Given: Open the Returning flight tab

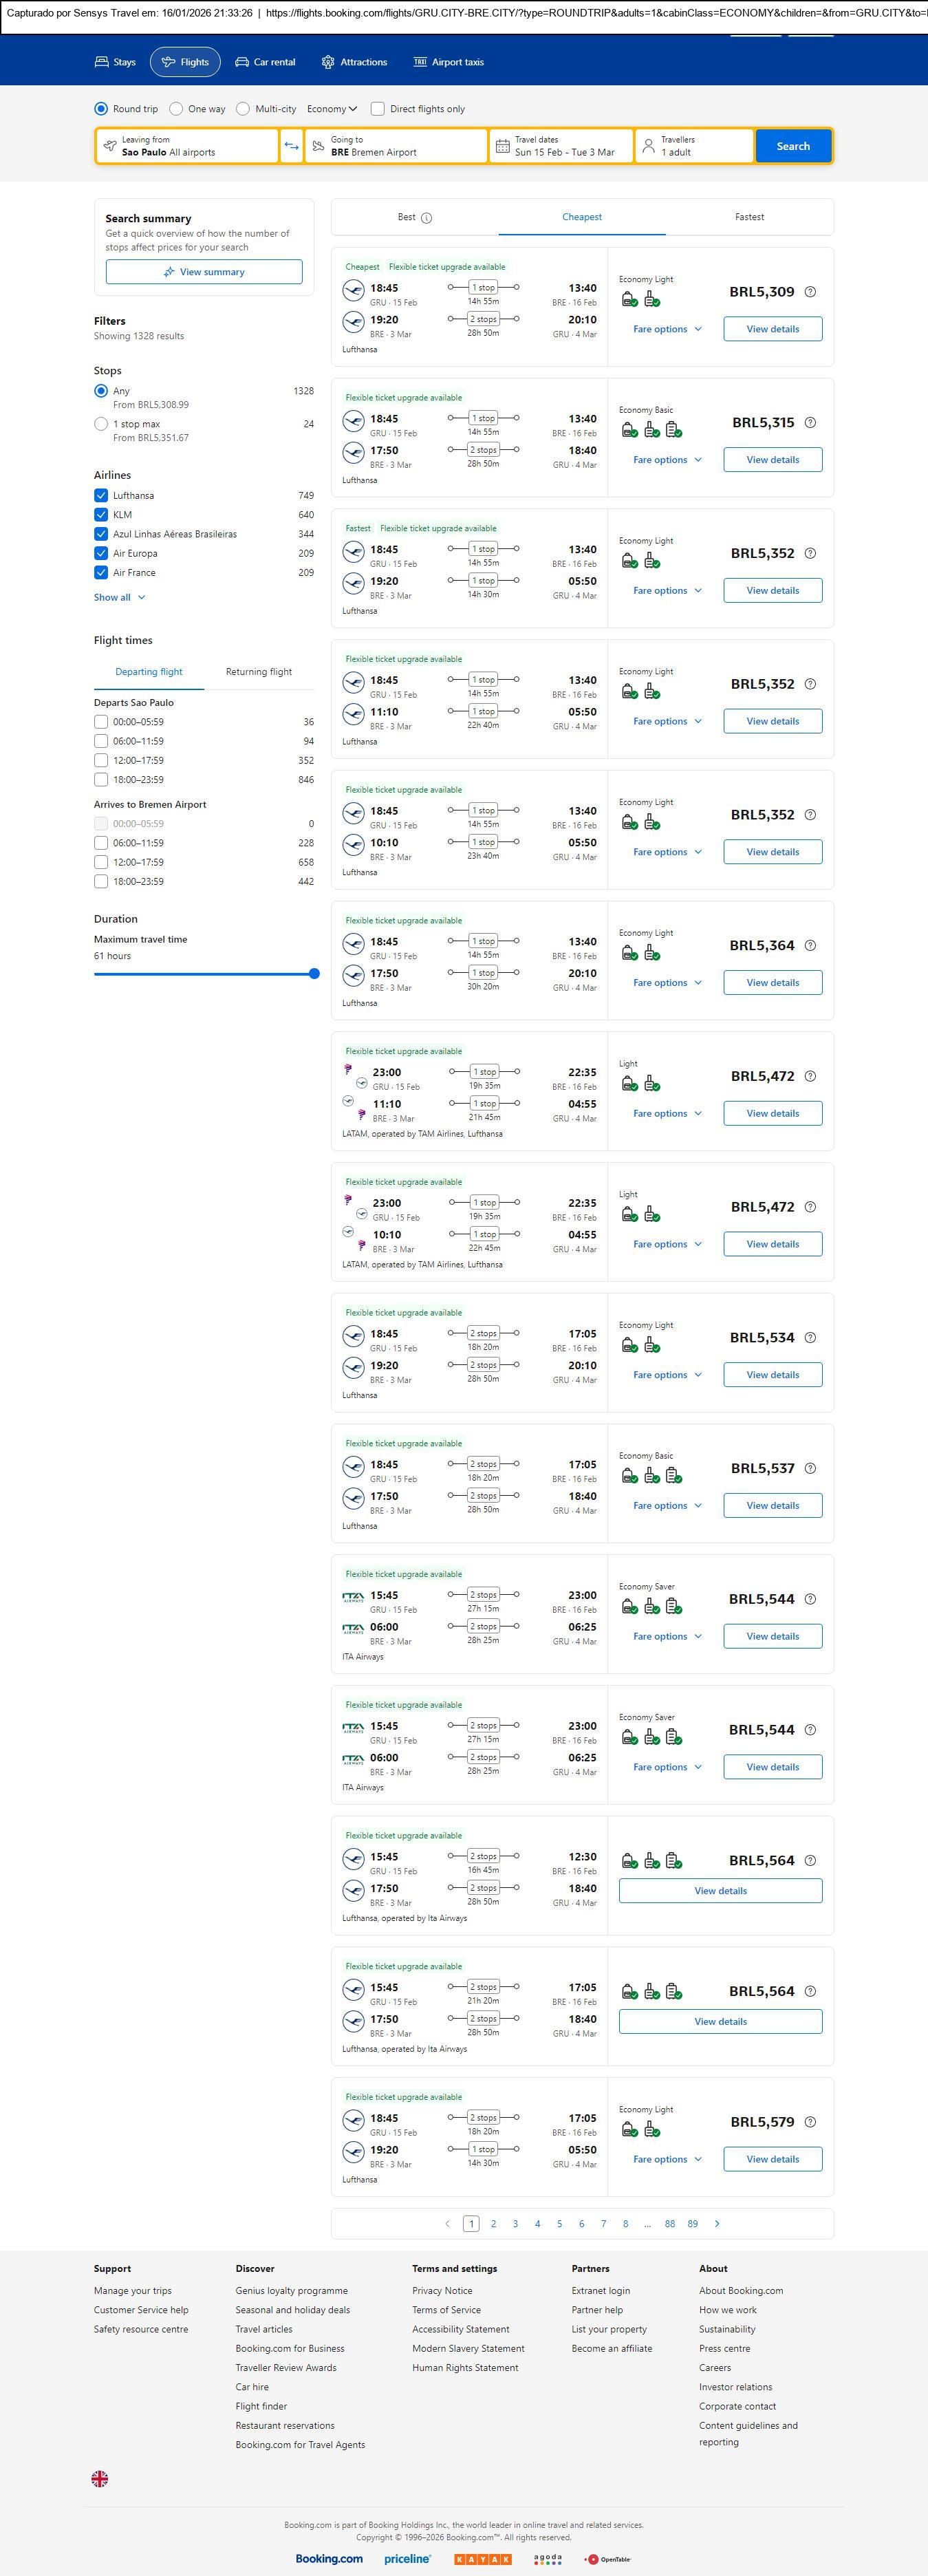Looking at the screenshot, I should tap(258, 672).
